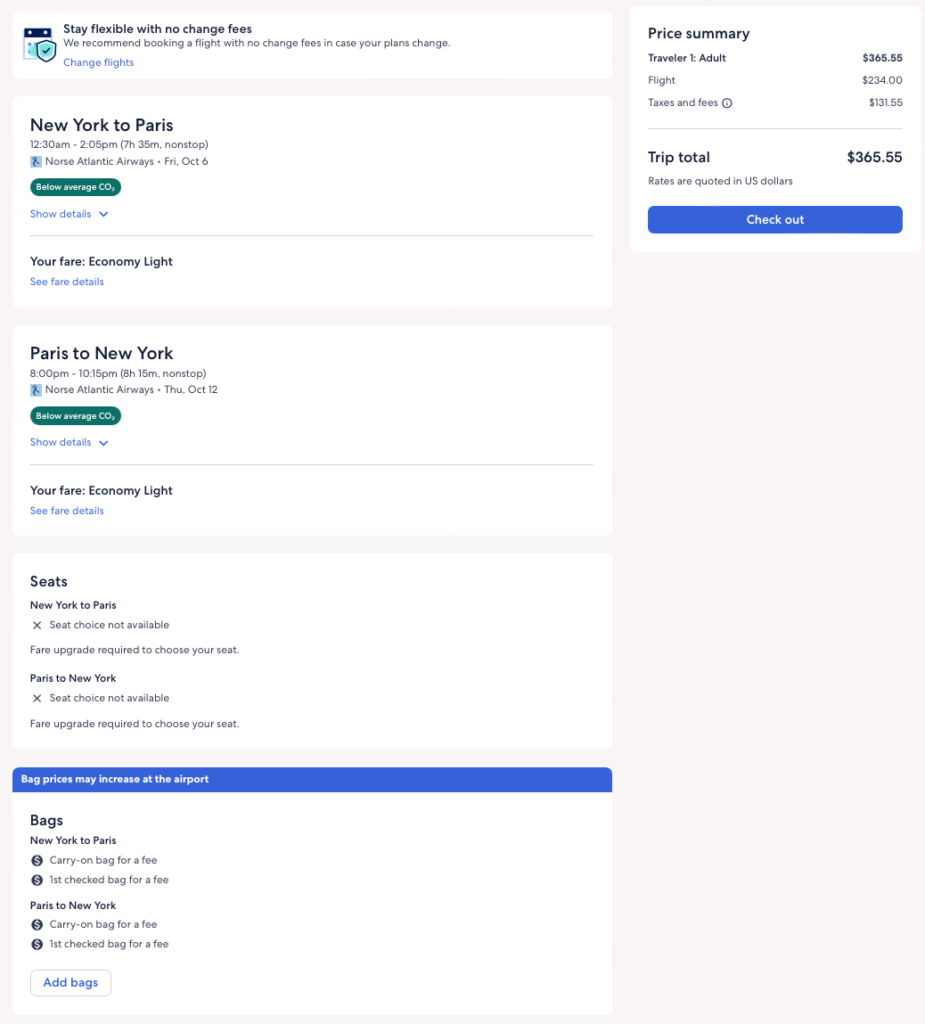Image resolution: width=925 pixels, height=1024 pixels.
Task: Click the X icon under New York to Paris seats
Action: (x=37, y=625)
